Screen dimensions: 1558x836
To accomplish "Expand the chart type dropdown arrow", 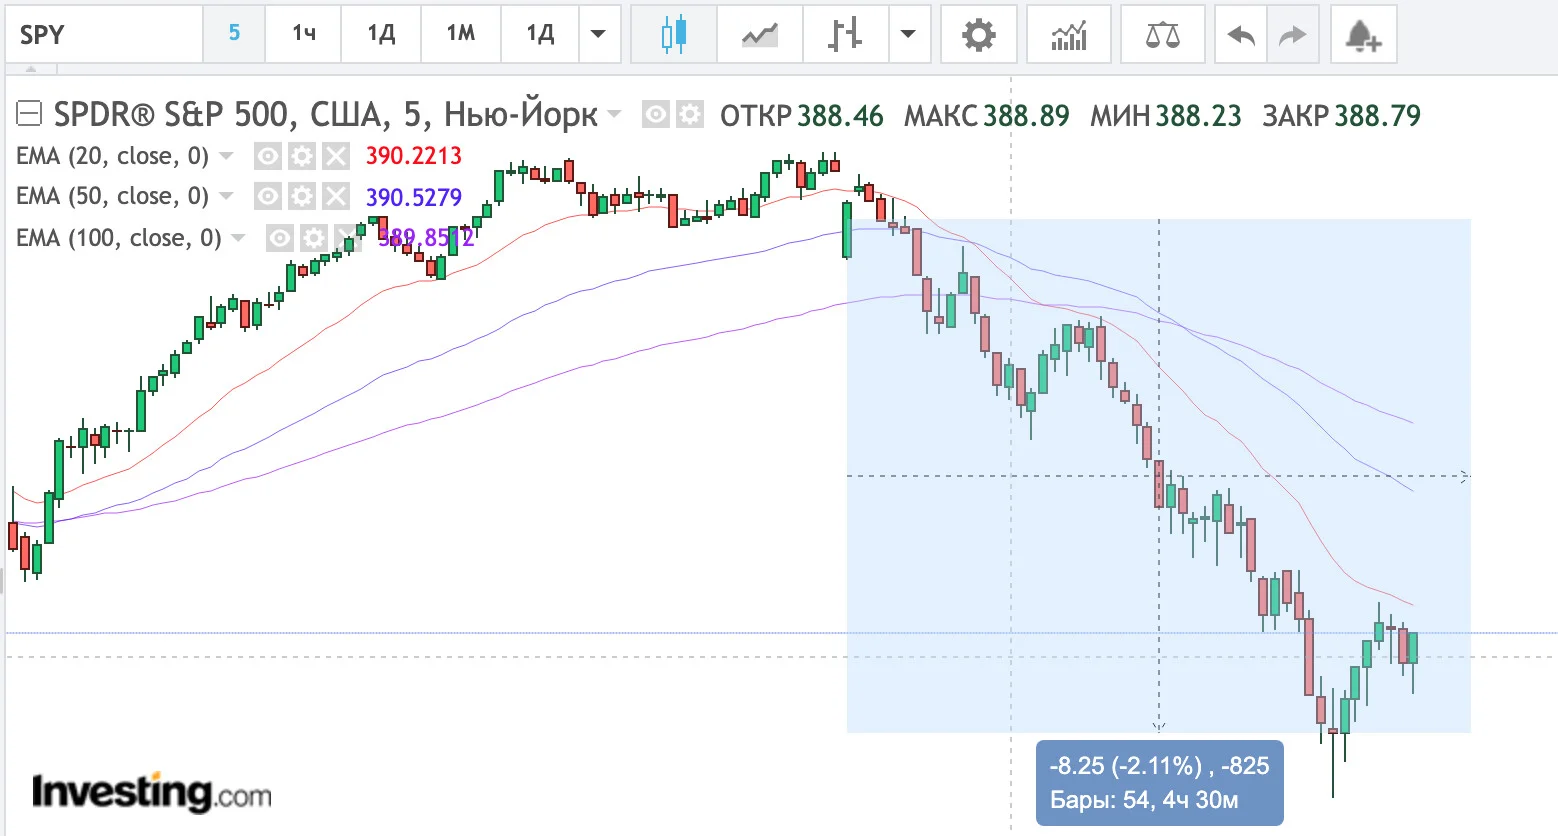I will click(x=908, y=35).
